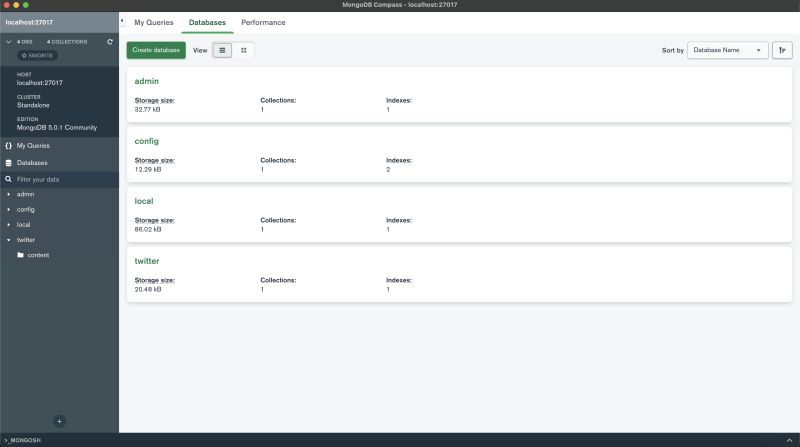This screenshot has height=447, width=800.
Task: Open the Sort by Database Name dropdown
Action: [x=727, y=50]
